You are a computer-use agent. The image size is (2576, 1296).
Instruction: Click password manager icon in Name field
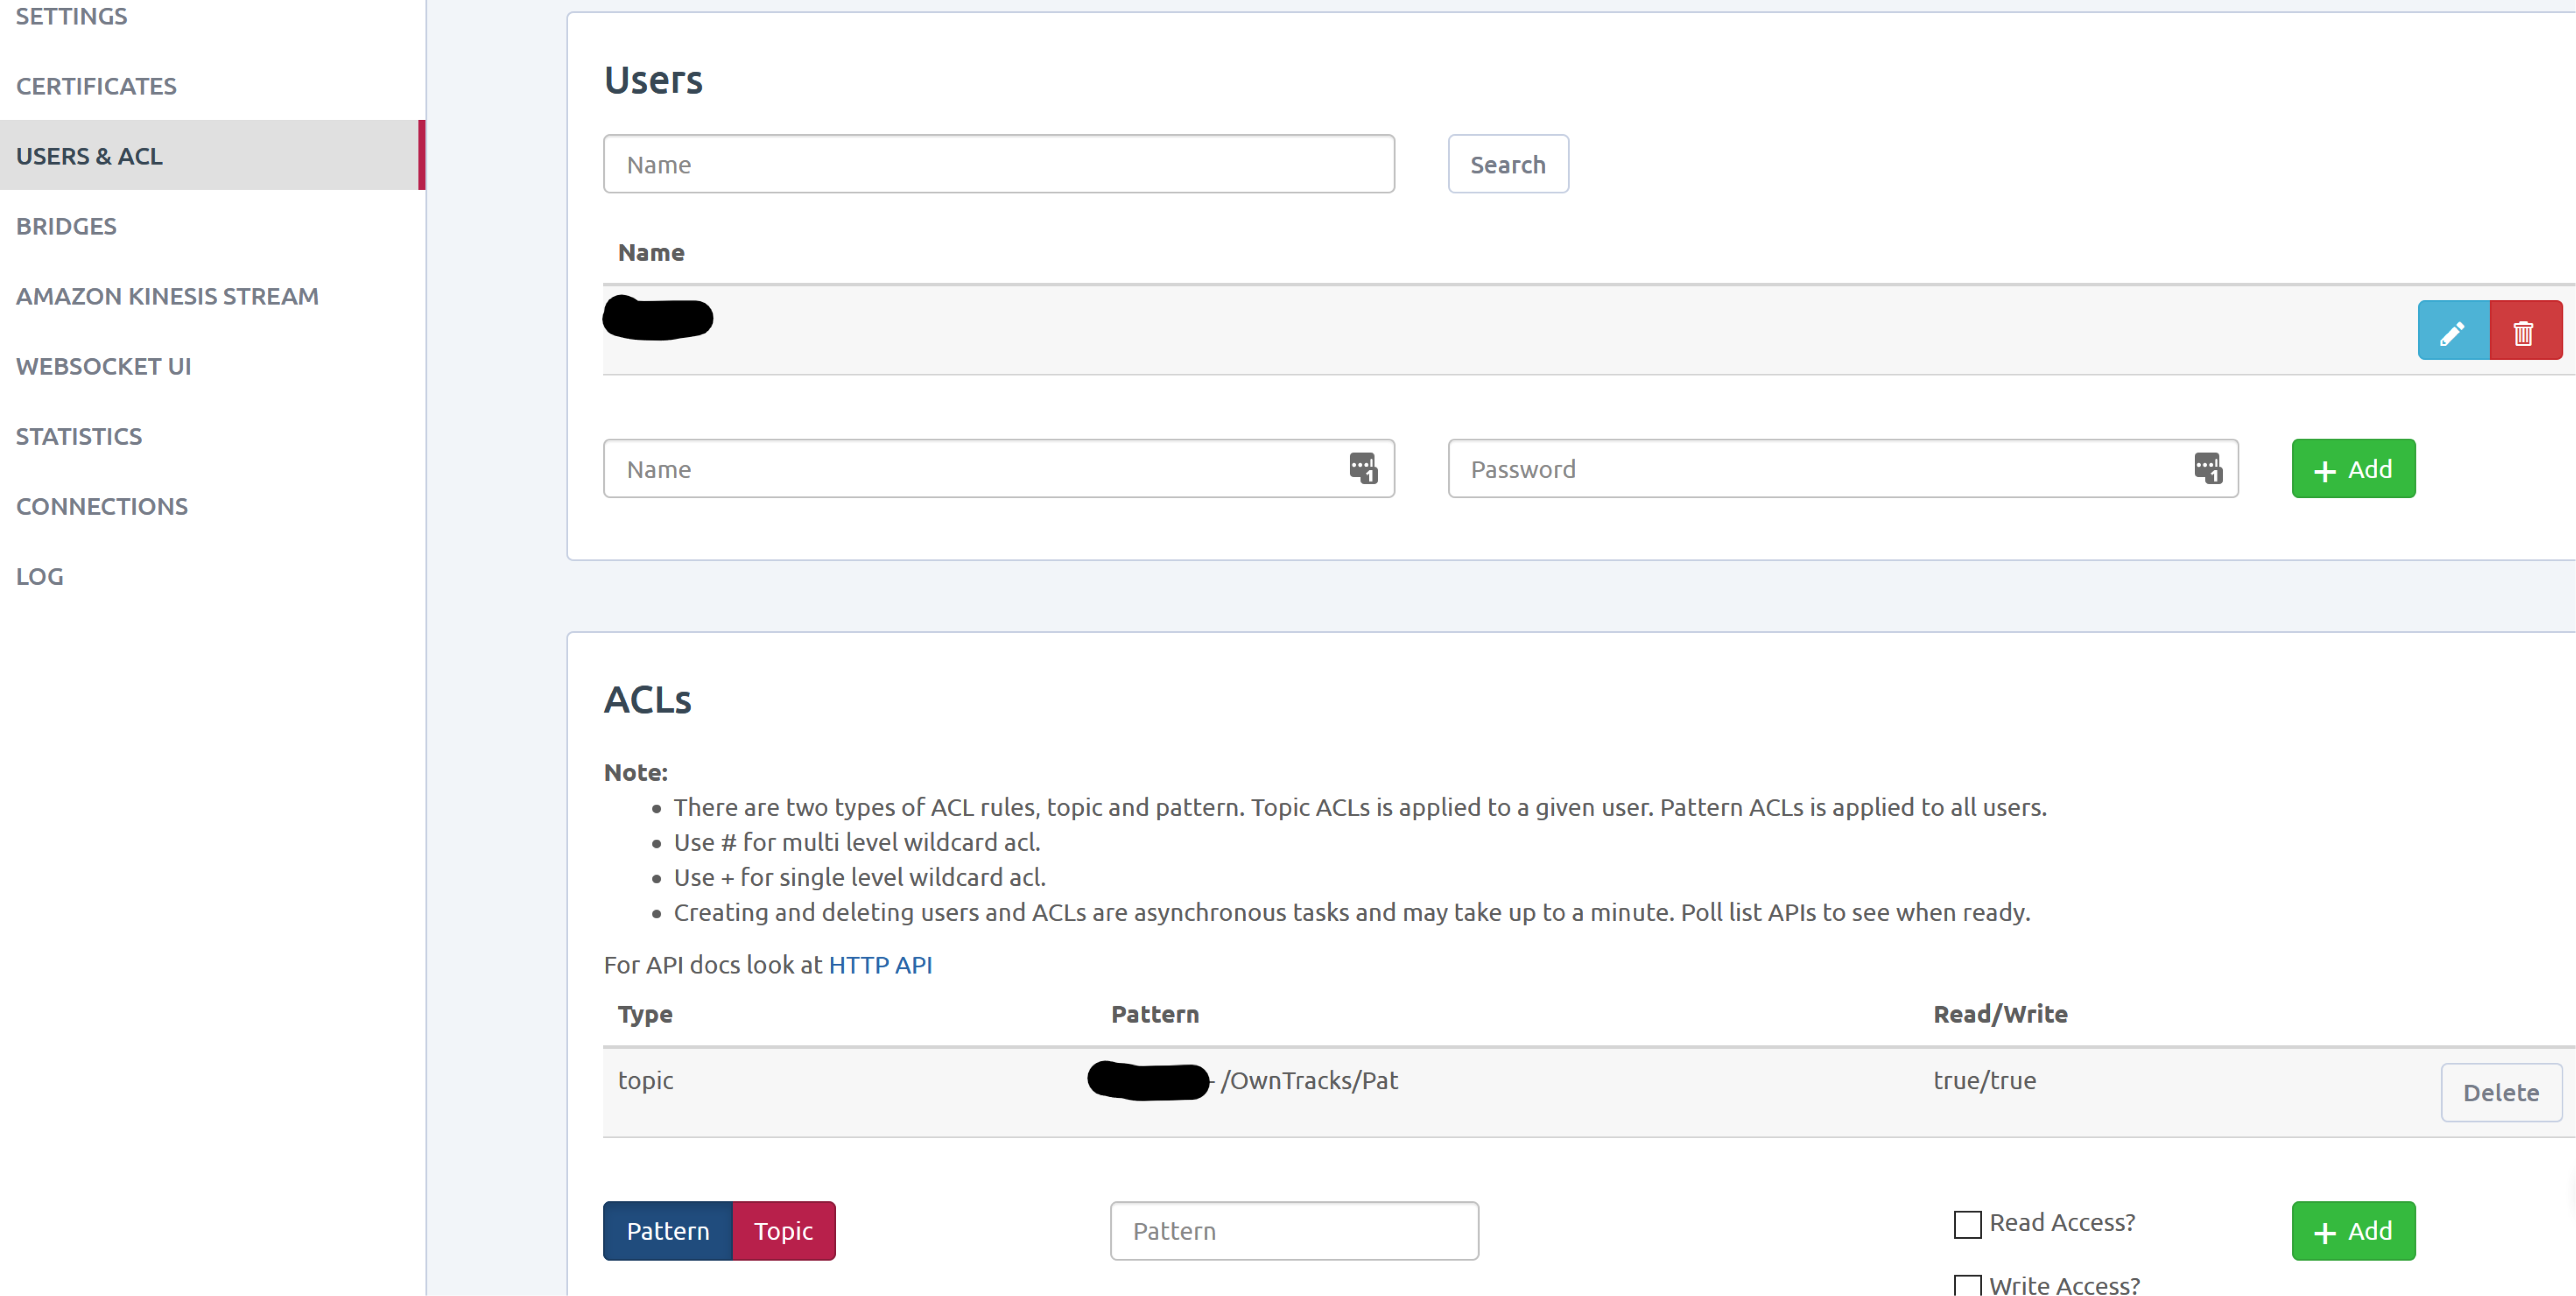click(1363, 468)
